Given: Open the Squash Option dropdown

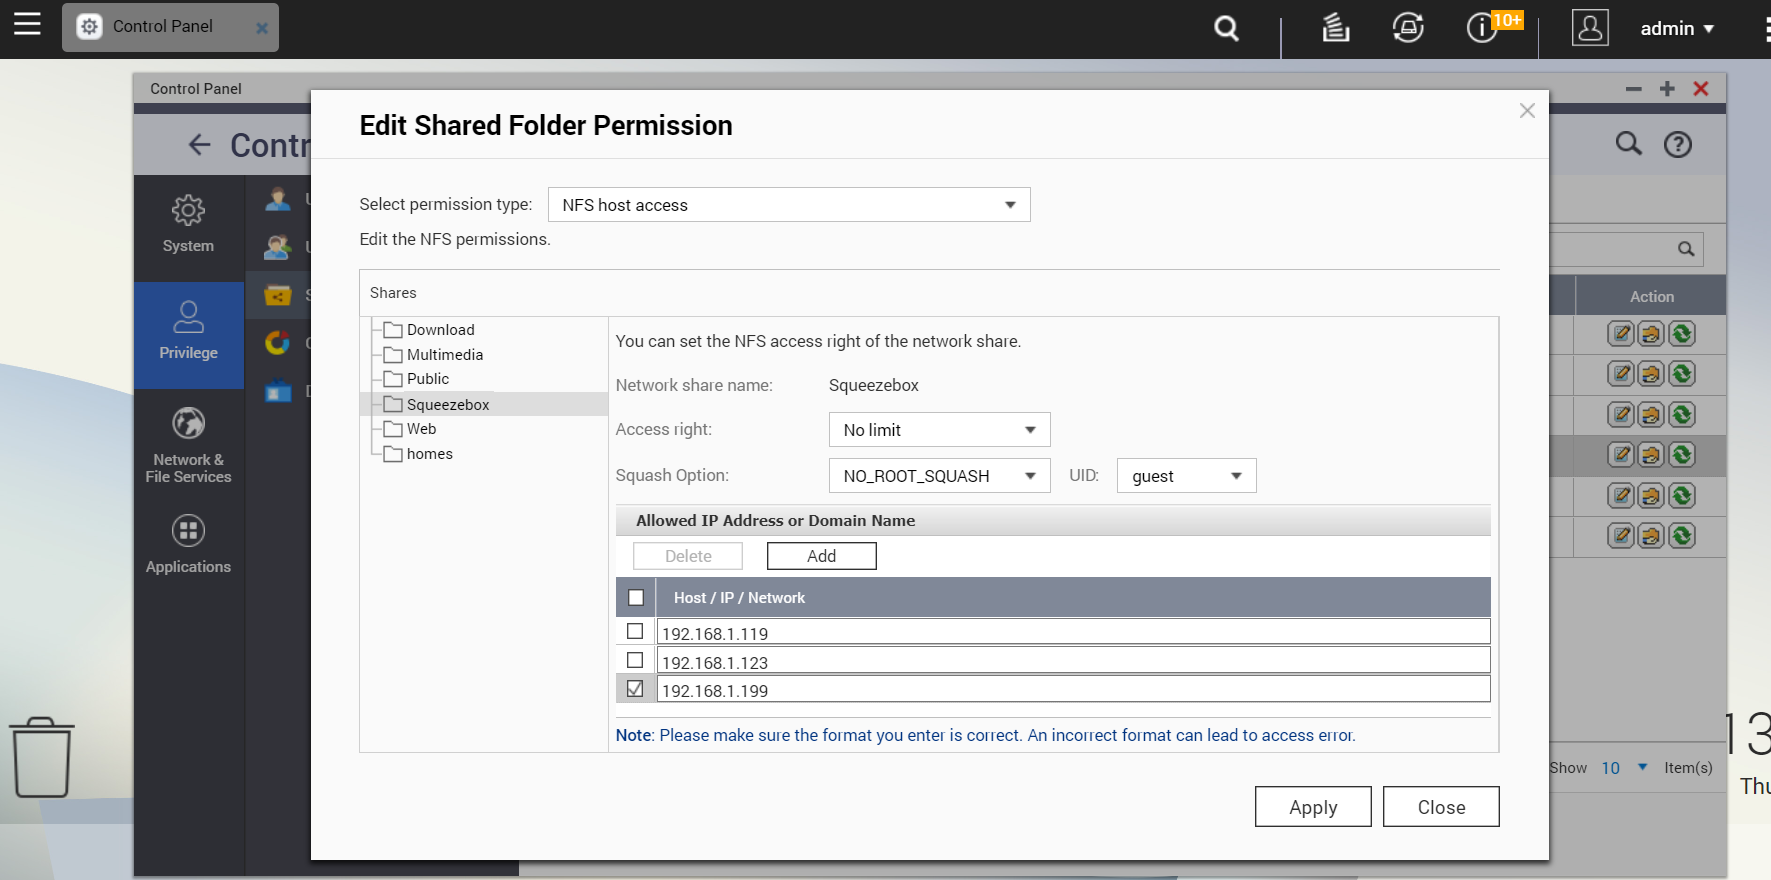Looking at the screenshot, I should 939,476.
